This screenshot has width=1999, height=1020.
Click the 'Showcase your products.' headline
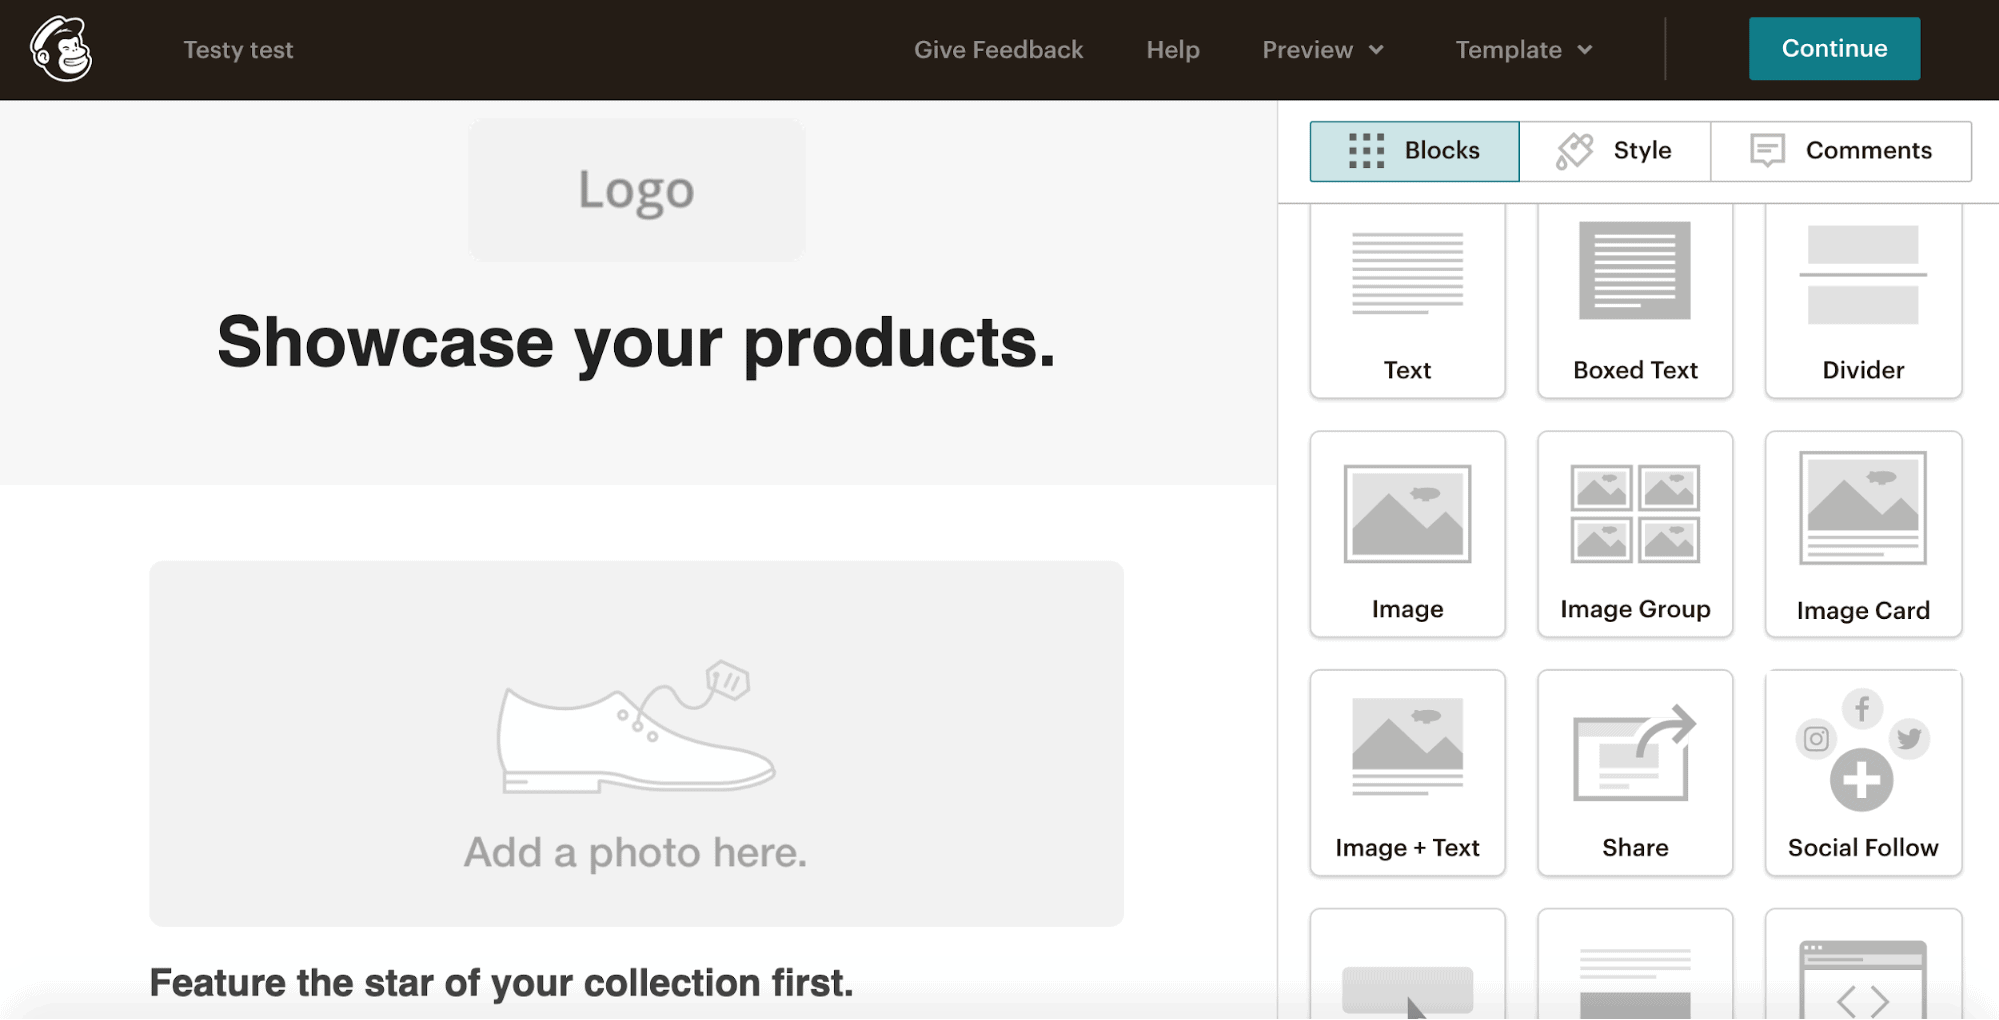(636, 343)
